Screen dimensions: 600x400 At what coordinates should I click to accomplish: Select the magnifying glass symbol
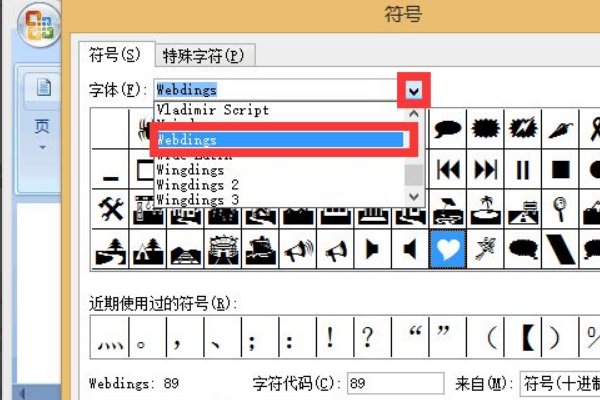560,209
